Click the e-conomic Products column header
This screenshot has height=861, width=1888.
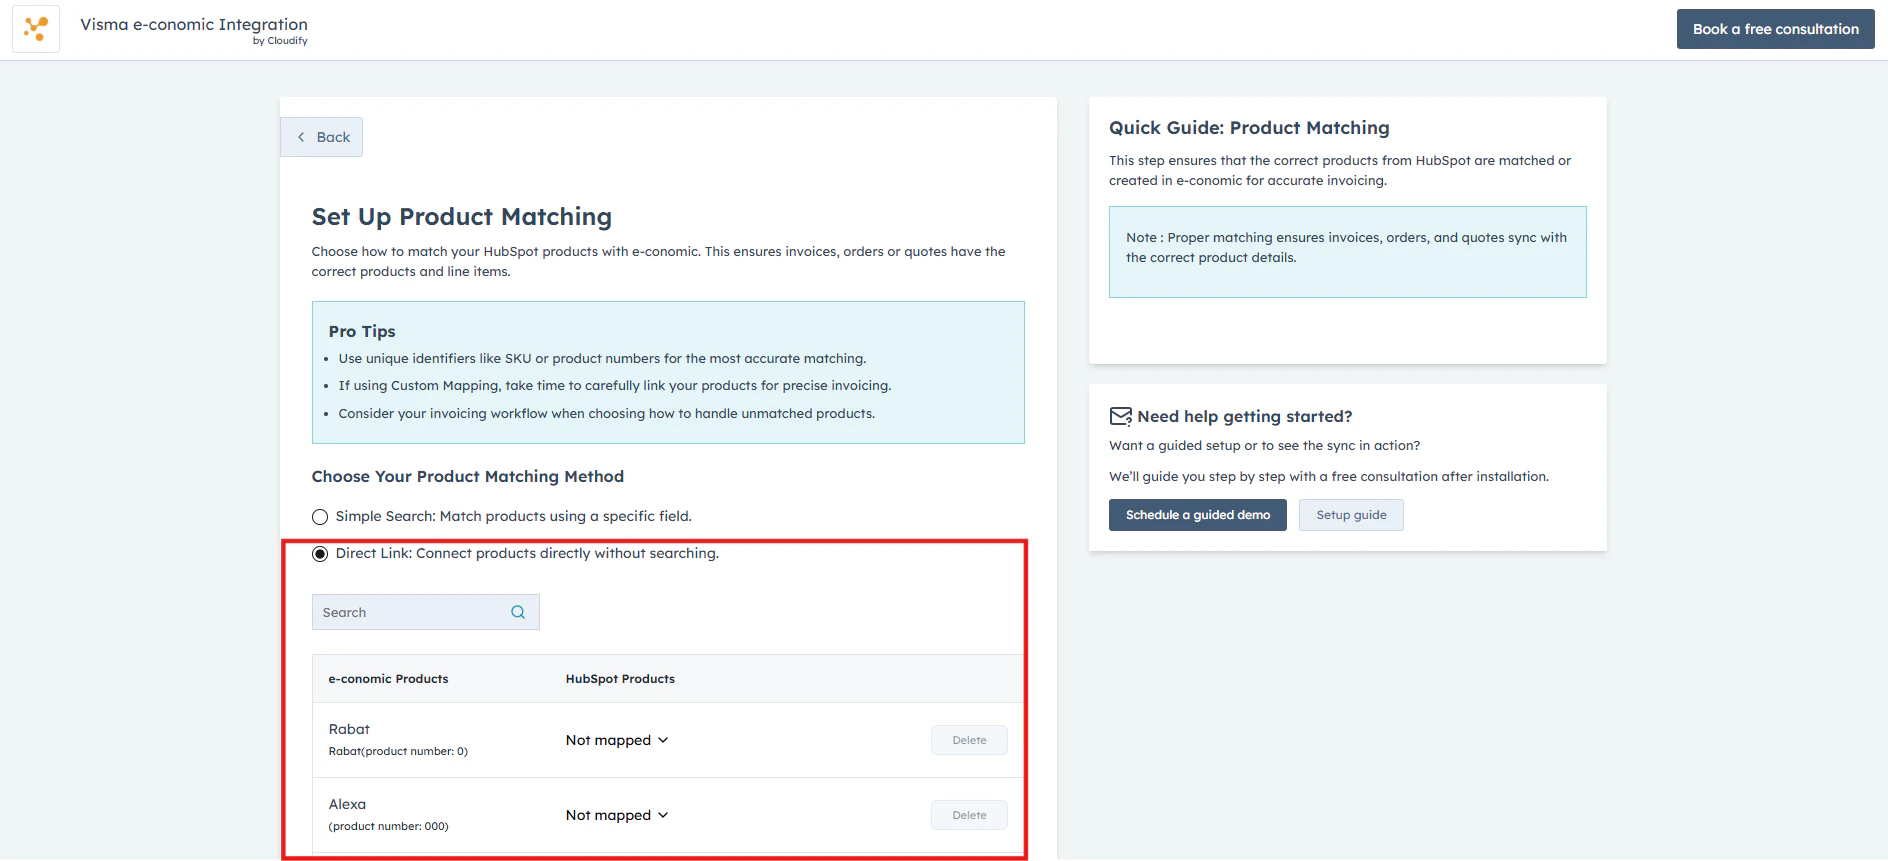[388, 679]
